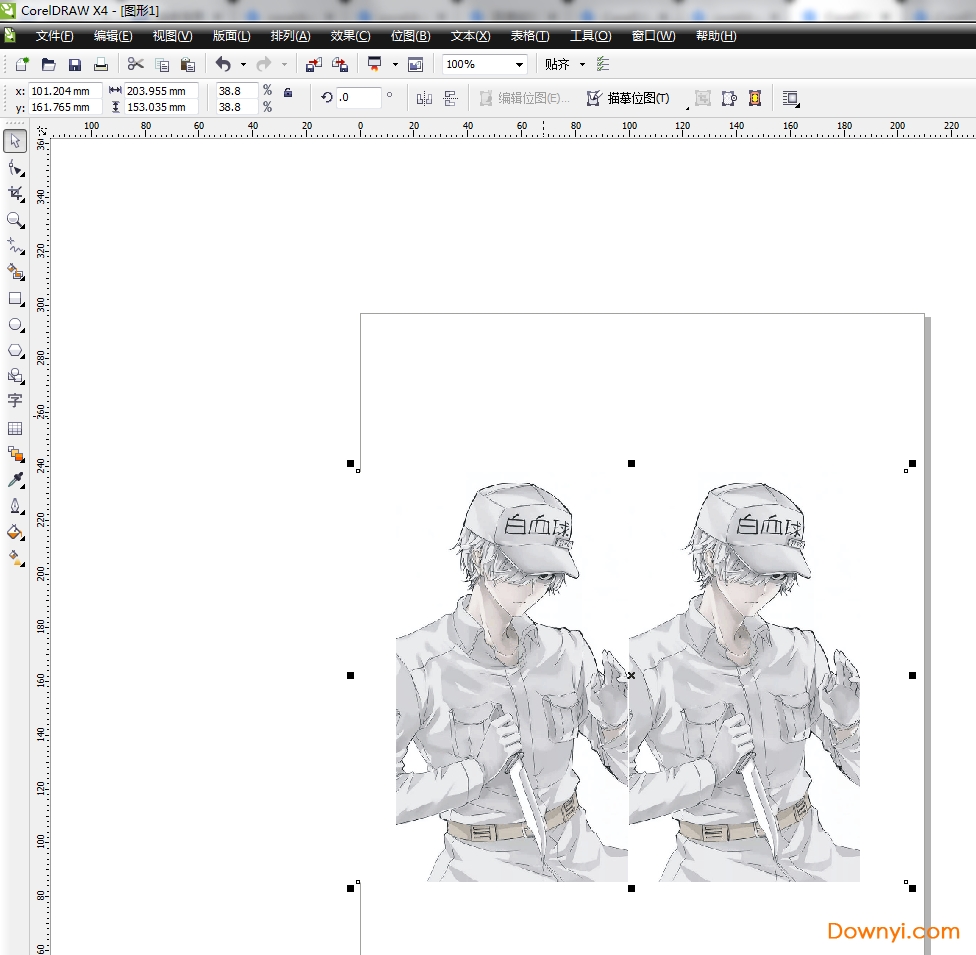Open the zoom level dropdown showing 100%
The width and height of the screenshot is (976, 955).
pyautogui.click(x=519, y=64)
